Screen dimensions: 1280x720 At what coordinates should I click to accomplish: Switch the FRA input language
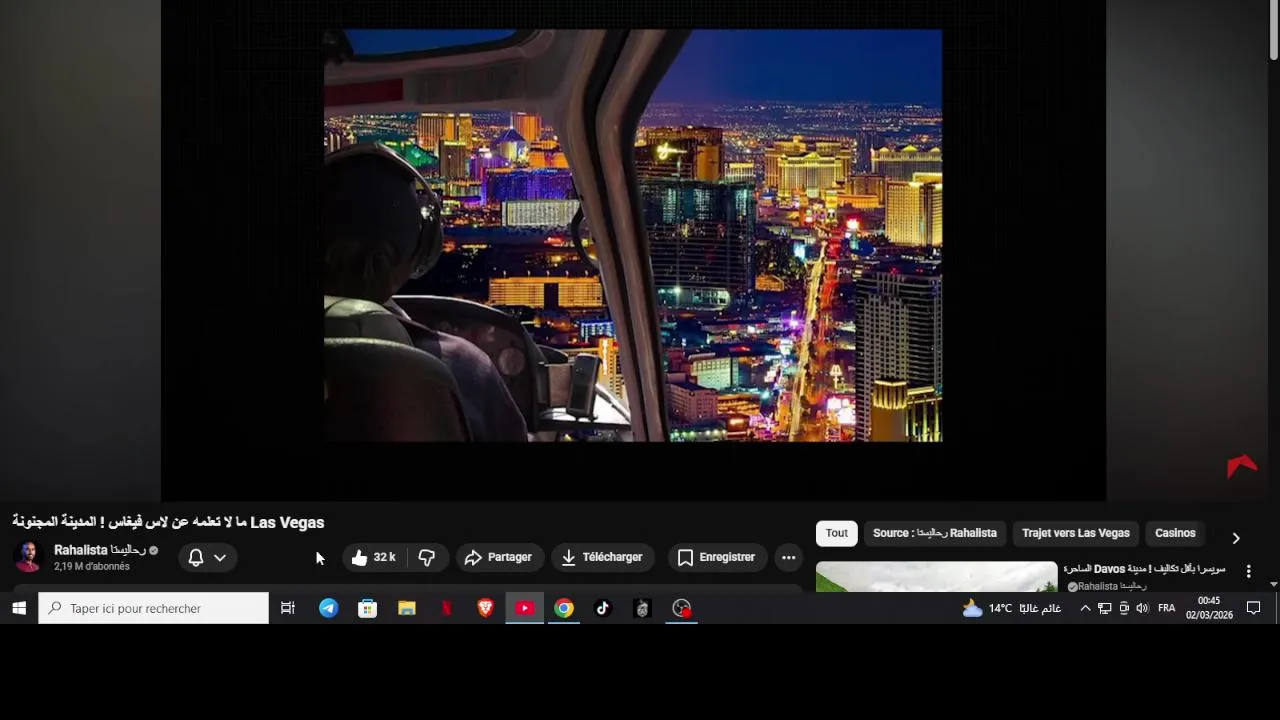point(1166,608)
